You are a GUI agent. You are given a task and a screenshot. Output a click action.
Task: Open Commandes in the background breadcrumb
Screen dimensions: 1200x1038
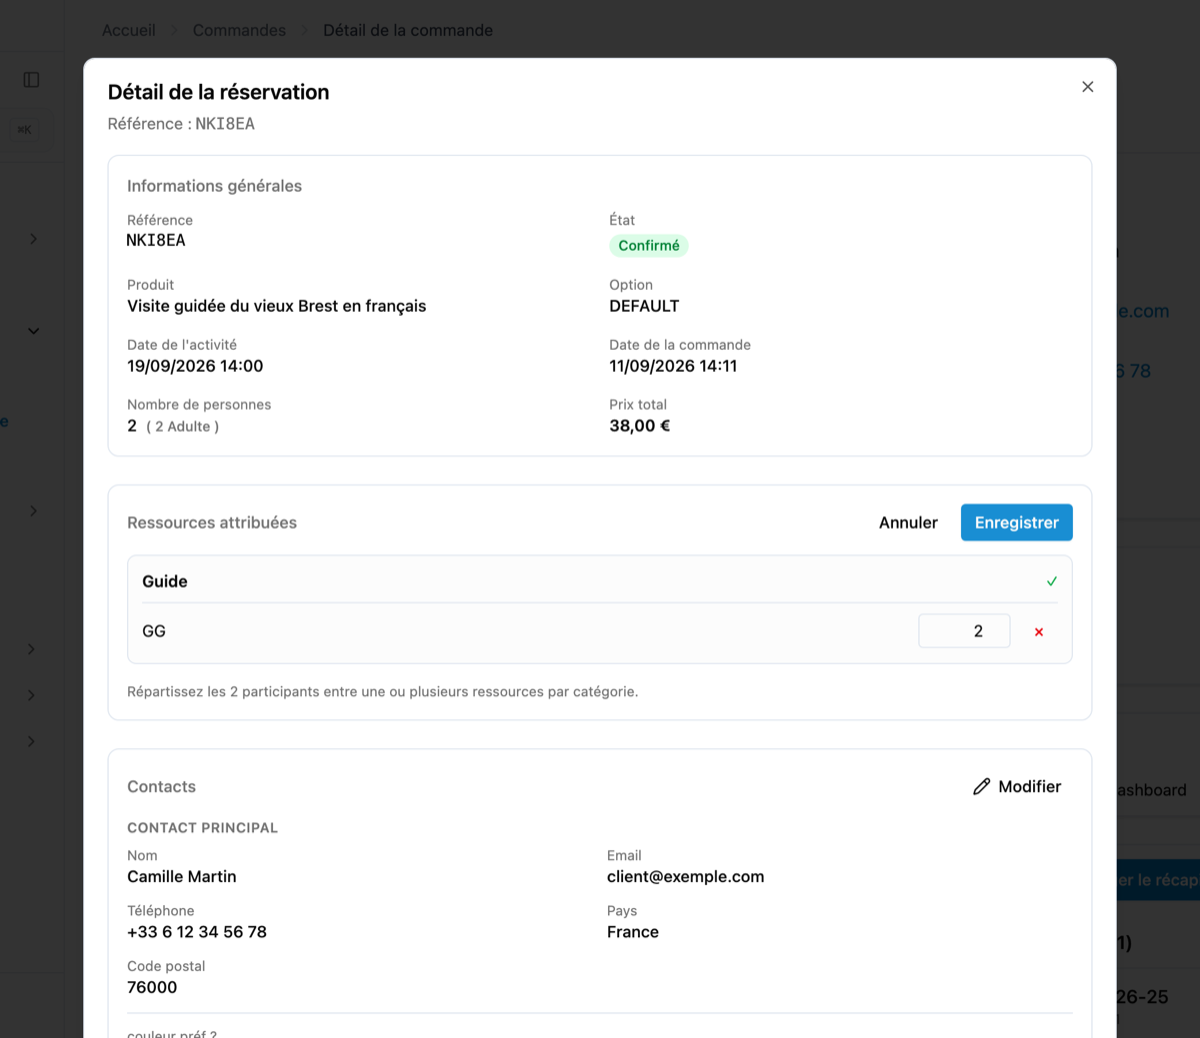coord(239,30)
